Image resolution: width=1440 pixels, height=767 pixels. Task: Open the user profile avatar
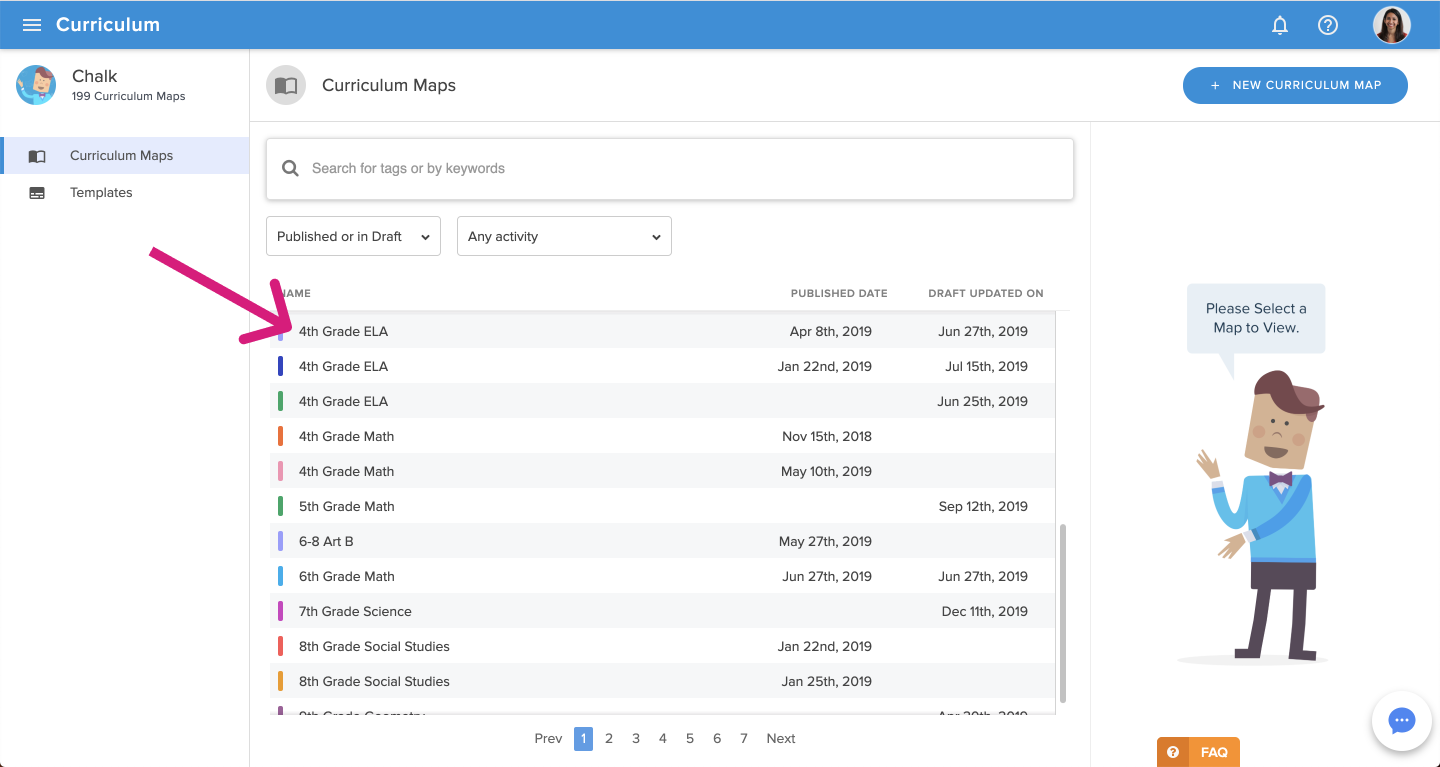(x=1391, y=25)
